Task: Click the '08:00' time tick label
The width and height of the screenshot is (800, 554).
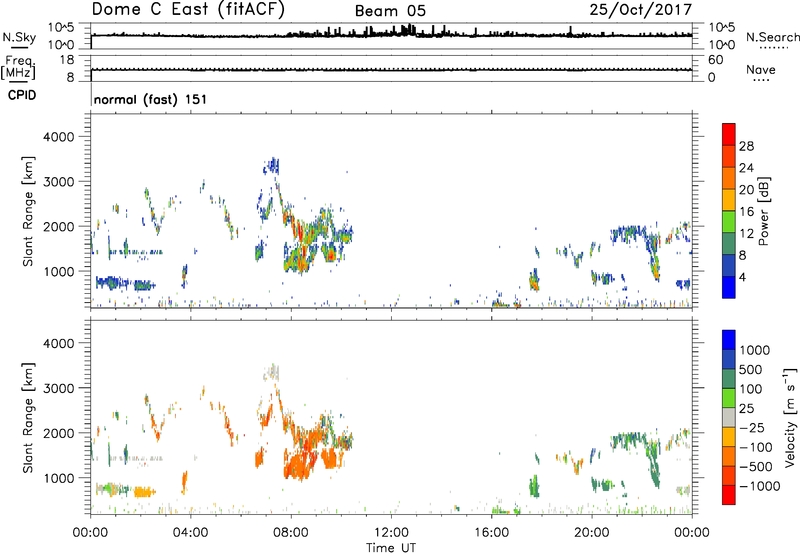Action: click(291, 533)
